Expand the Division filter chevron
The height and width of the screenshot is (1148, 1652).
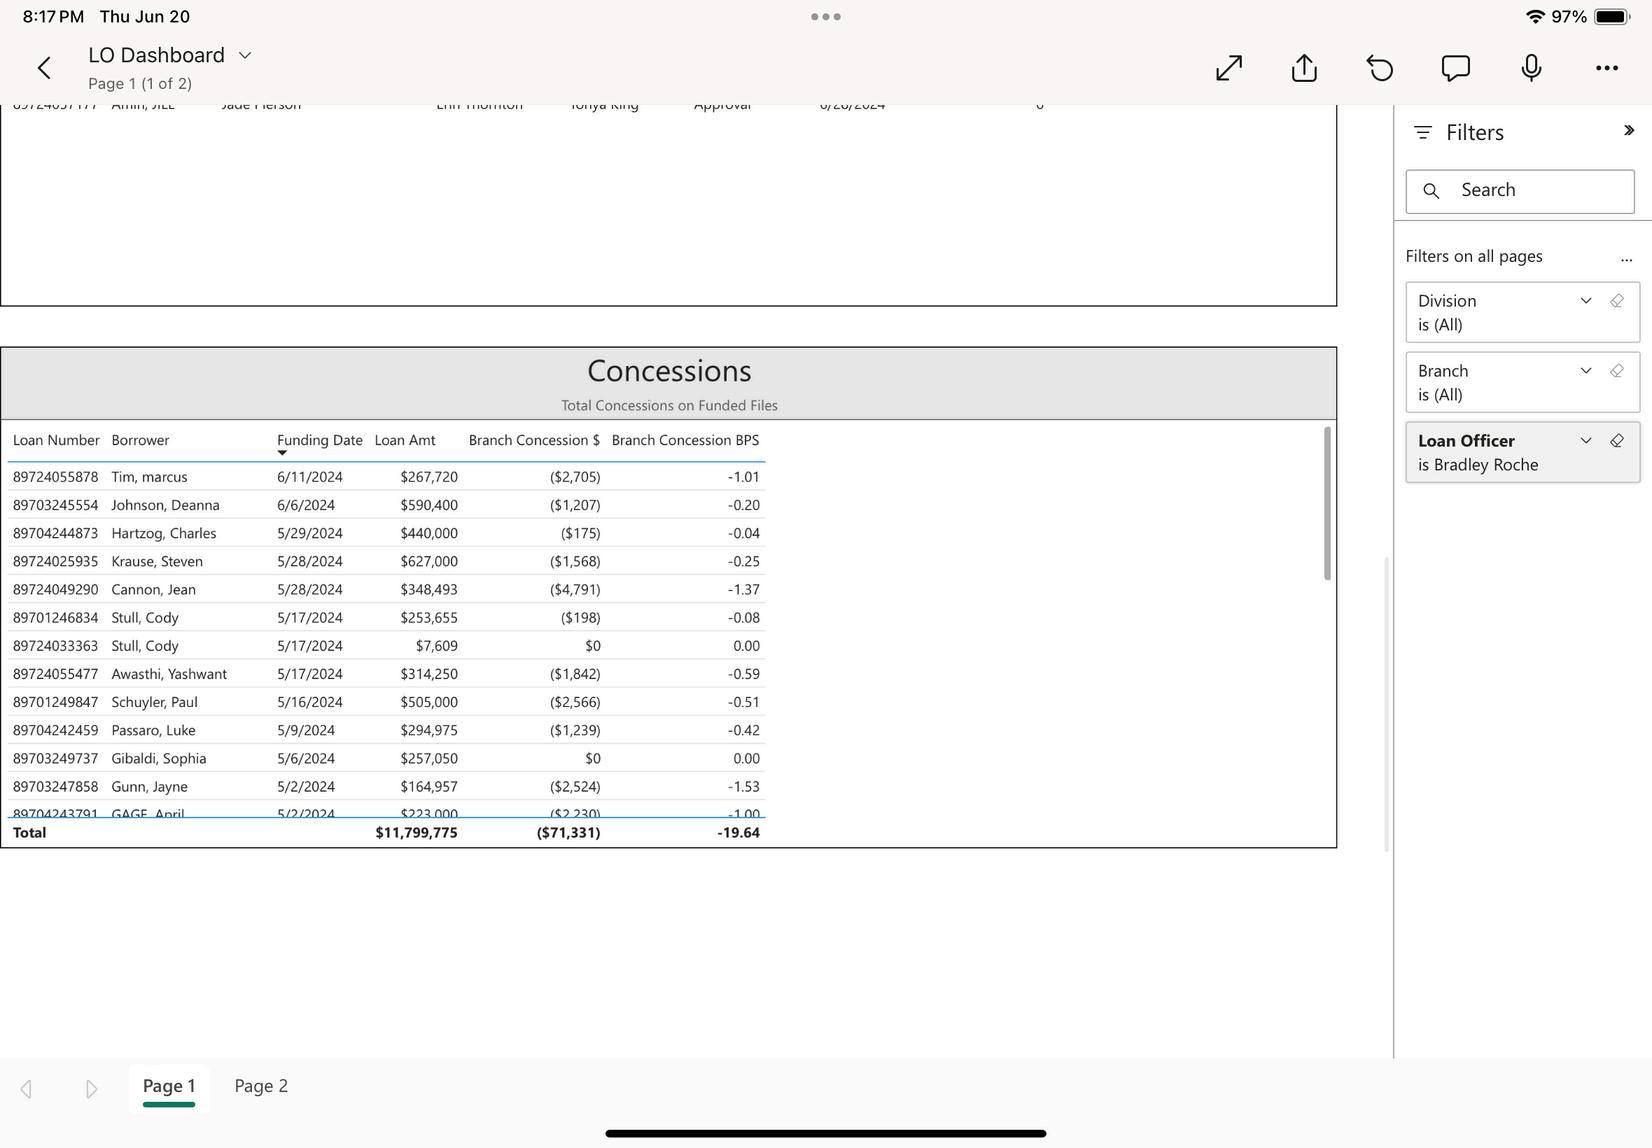pyautogui.click(x=1586, y=301)
